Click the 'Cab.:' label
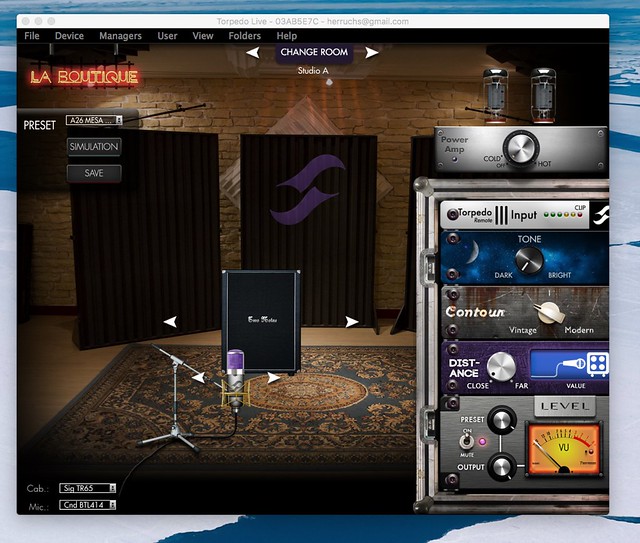Screen dimensions: 640x543 coord(38,488)
